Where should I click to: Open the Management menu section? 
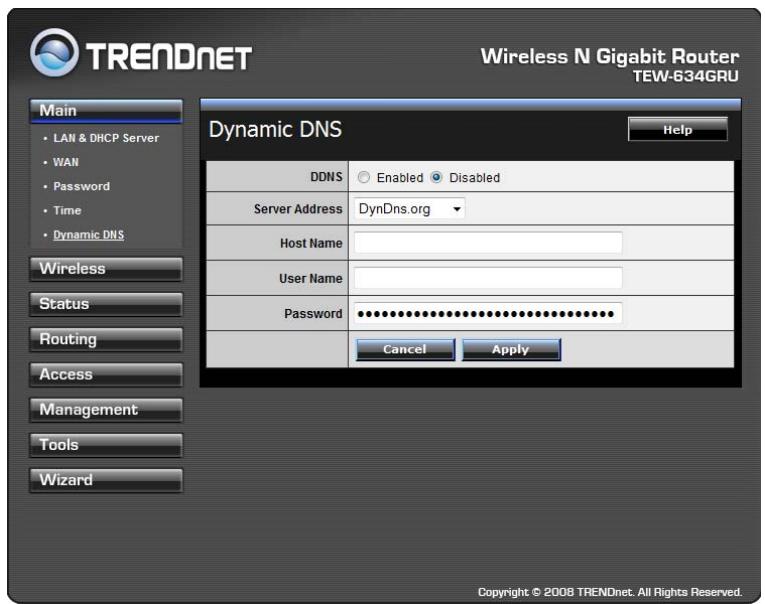pos(106,409)
